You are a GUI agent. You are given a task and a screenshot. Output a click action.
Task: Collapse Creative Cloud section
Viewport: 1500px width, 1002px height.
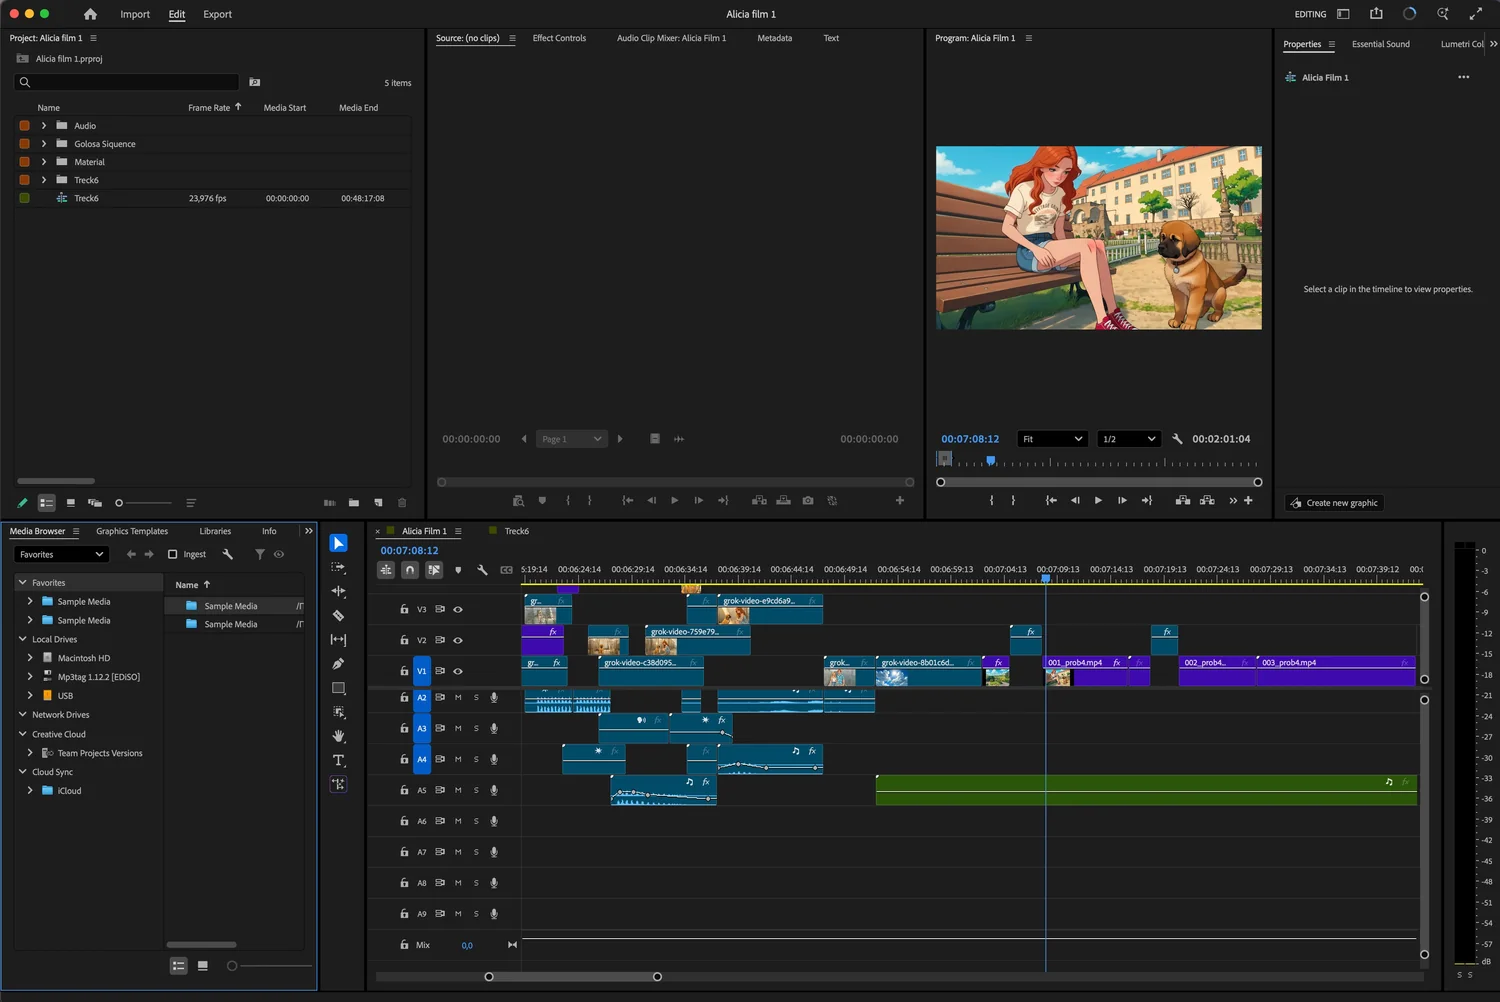[22, 734]
